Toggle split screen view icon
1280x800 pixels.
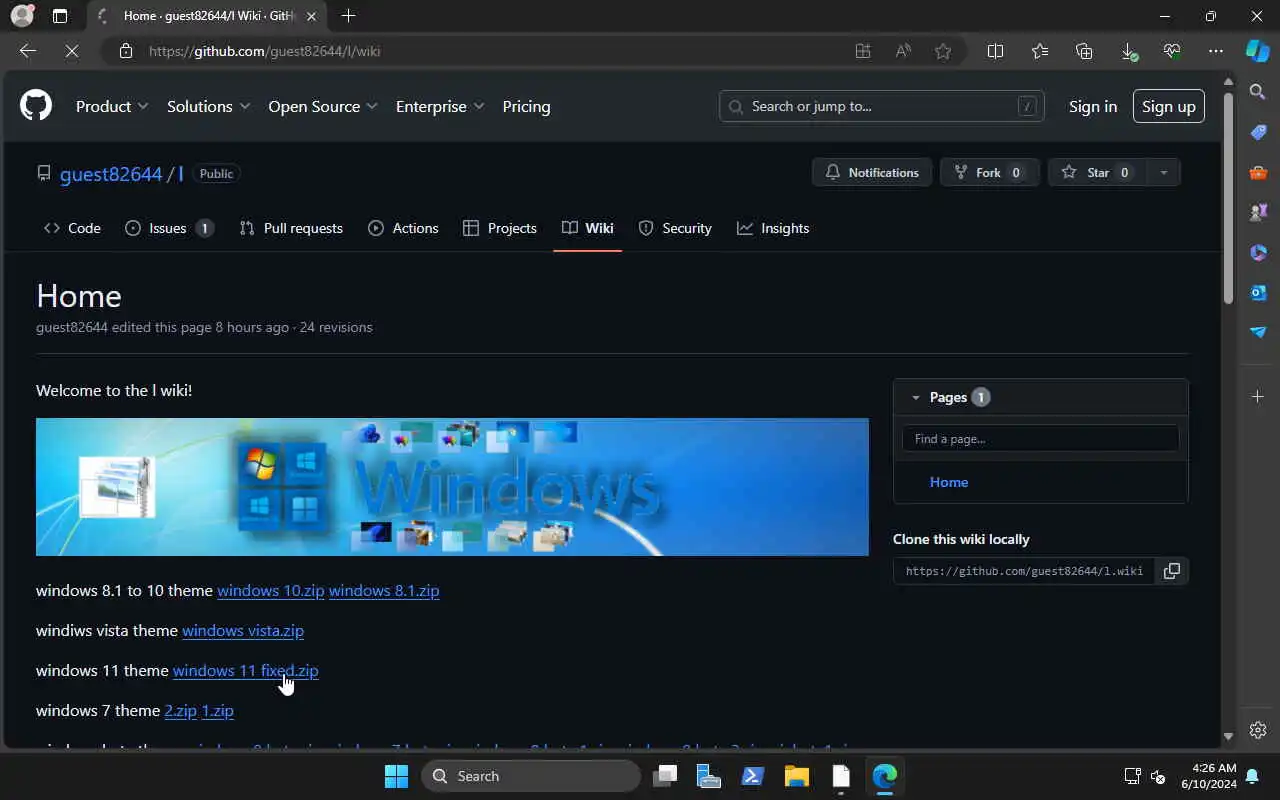pos(995,51)
